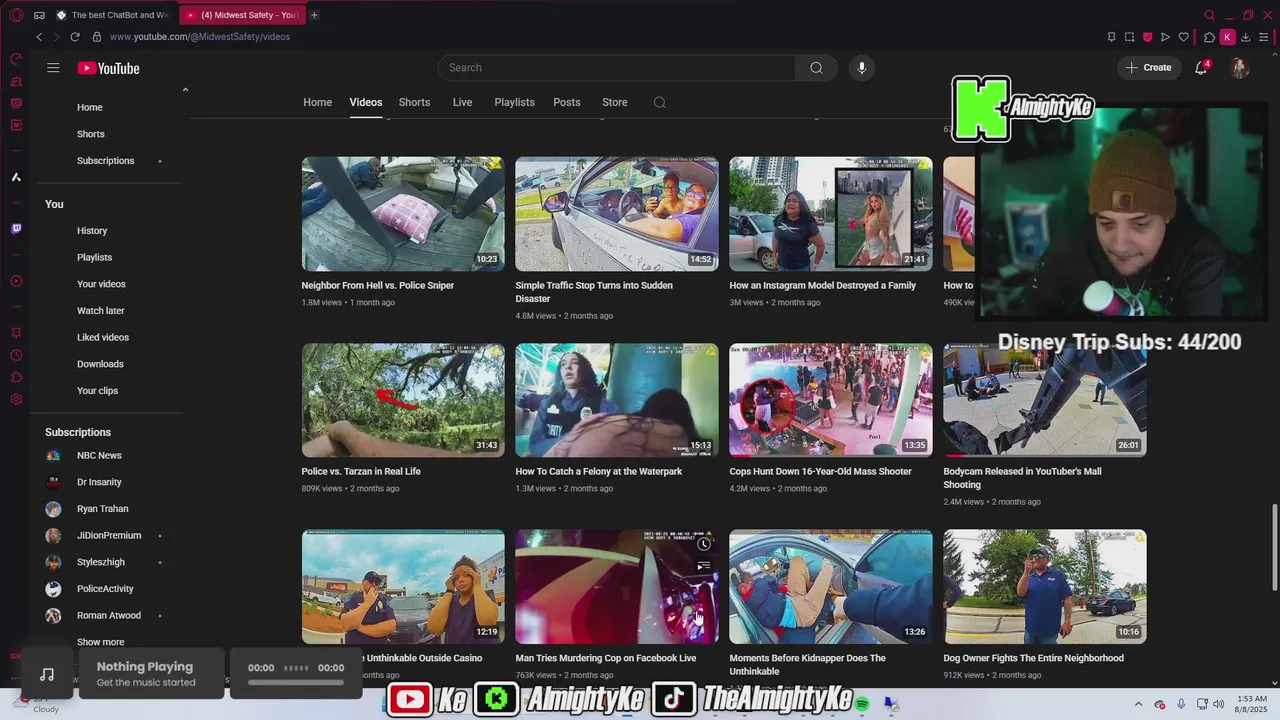Image resolution: width=1280 pixels, height=720 pixels.
Task: Open the Roman Atwood subscription
Action: 109,615
